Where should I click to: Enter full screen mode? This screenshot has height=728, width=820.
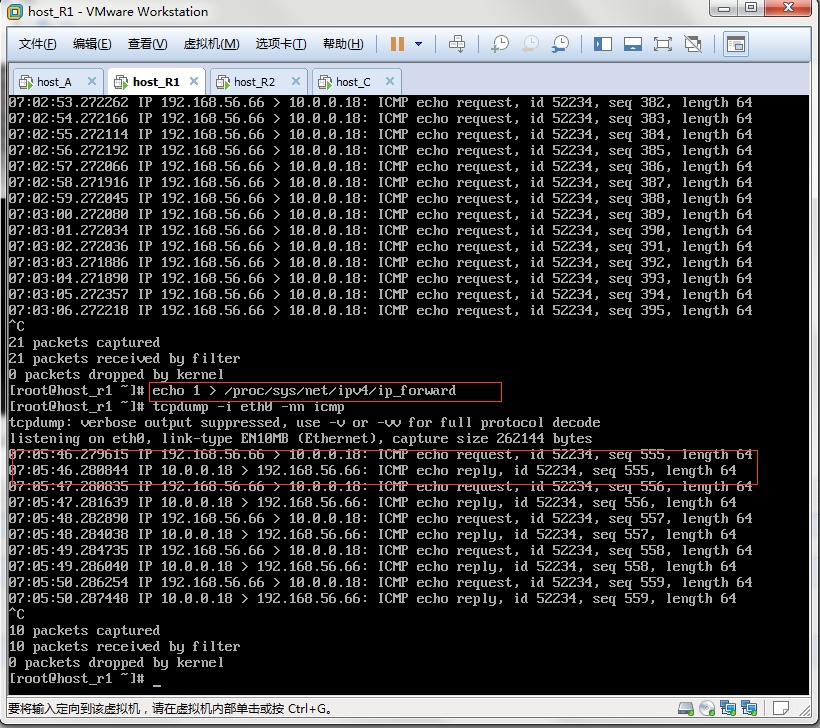point(662,44)
